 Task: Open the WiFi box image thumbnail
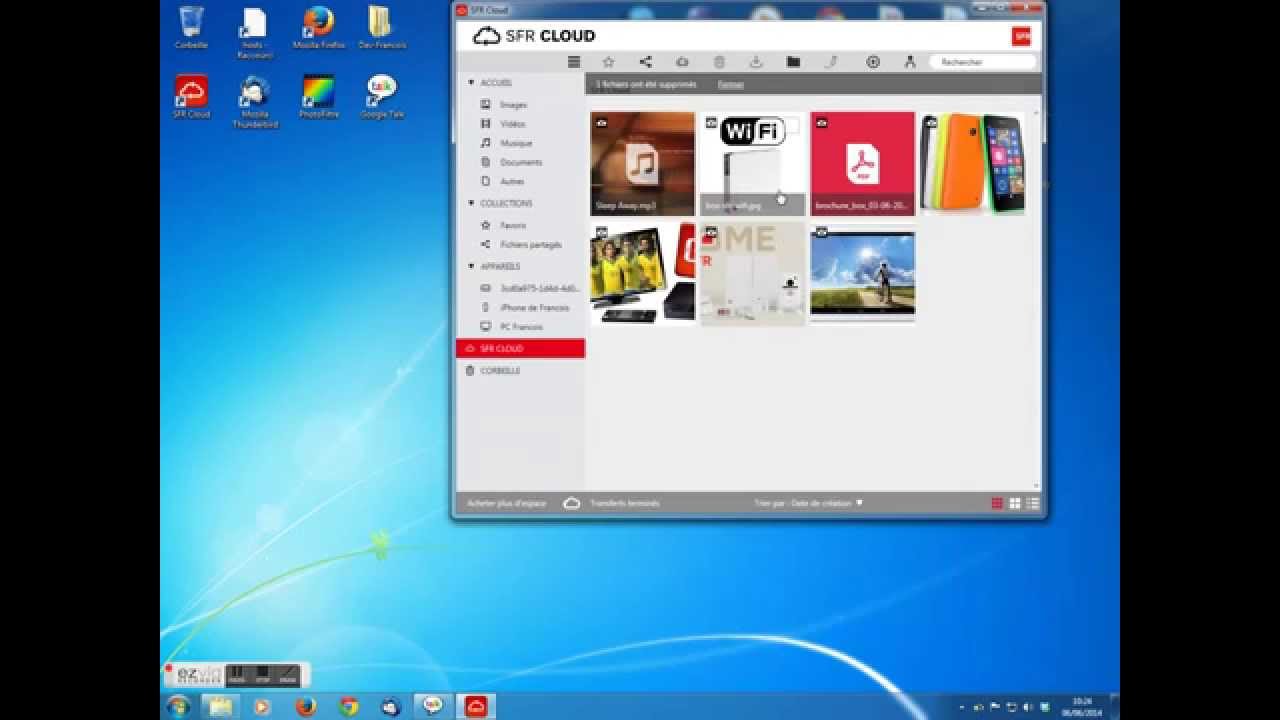click(x=752, y=164)
